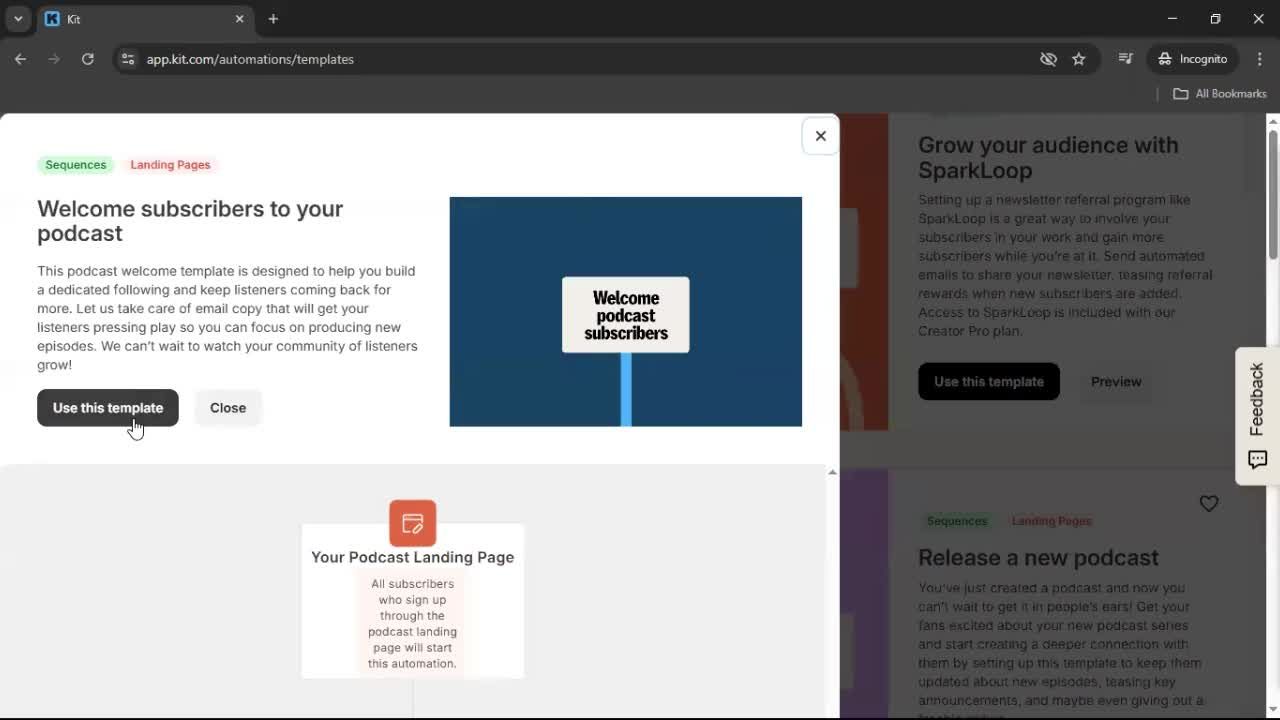This screenshot has height=720, width=1280.
Task: Open site information settings in the address bar
Action: point(128,59)
